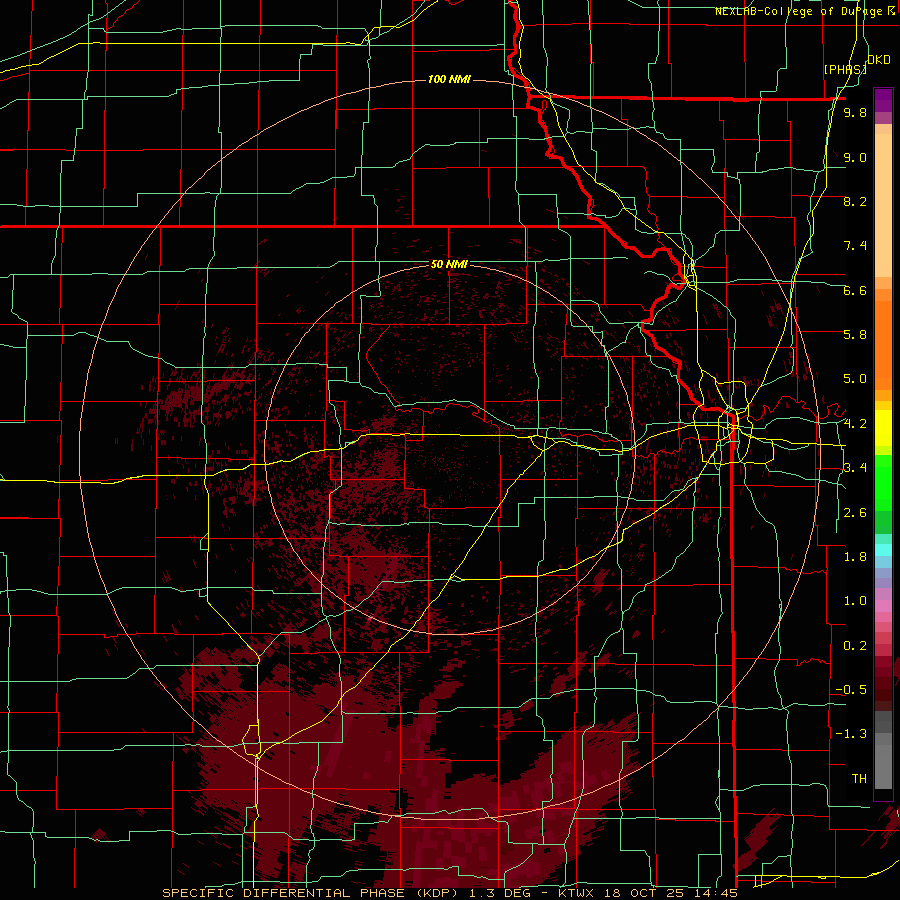Click the bright green color bar segment
900x900 pixels.
(883, 482)
